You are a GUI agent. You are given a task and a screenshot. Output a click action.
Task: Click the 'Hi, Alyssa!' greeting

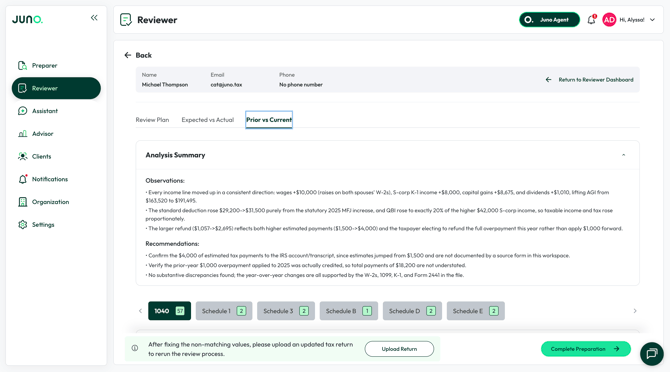[x=632, y=20]
